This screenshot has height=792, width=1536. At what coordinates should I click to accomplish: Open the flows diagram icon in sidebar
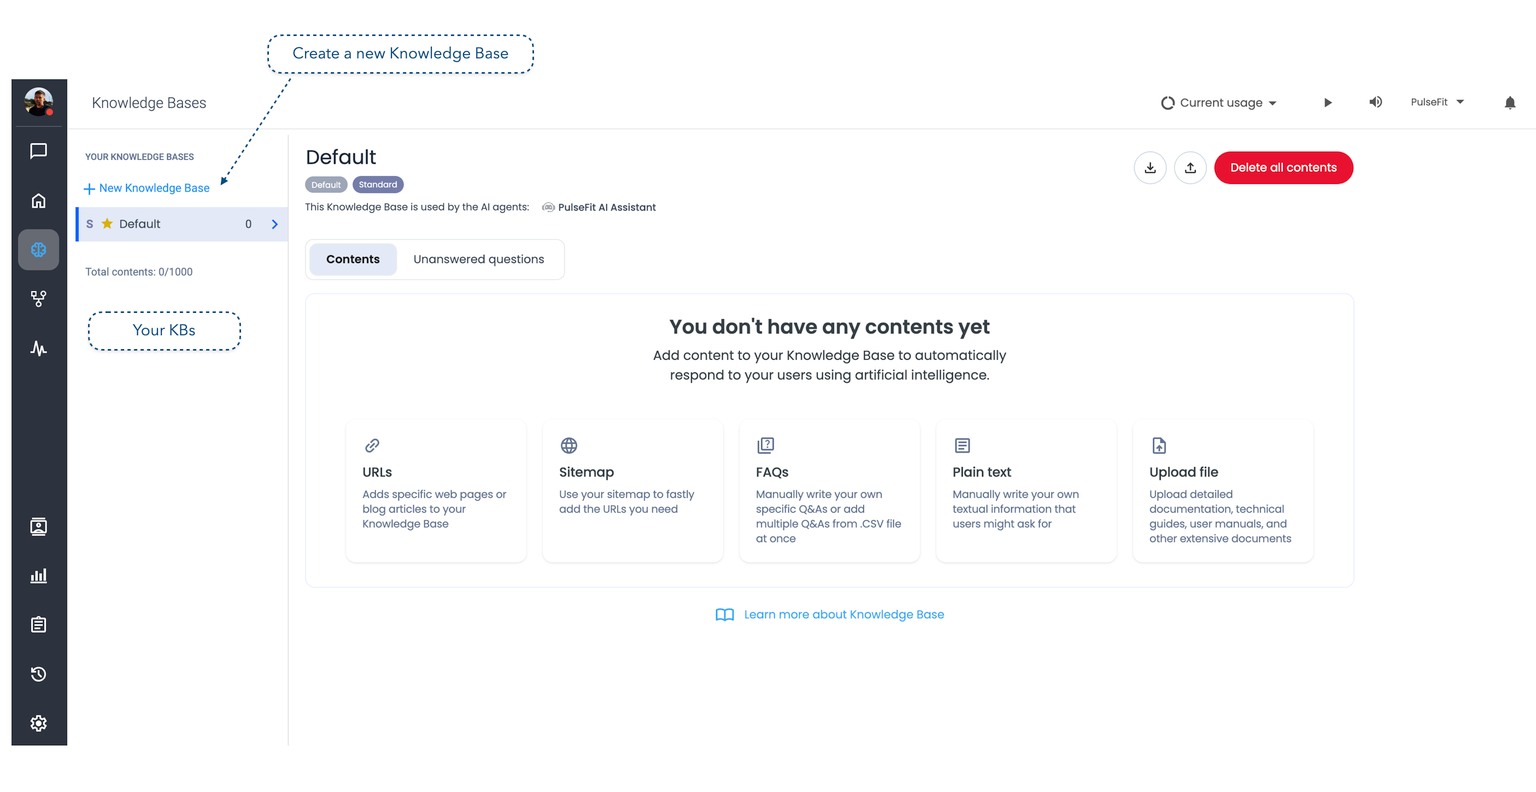point(38,299)
